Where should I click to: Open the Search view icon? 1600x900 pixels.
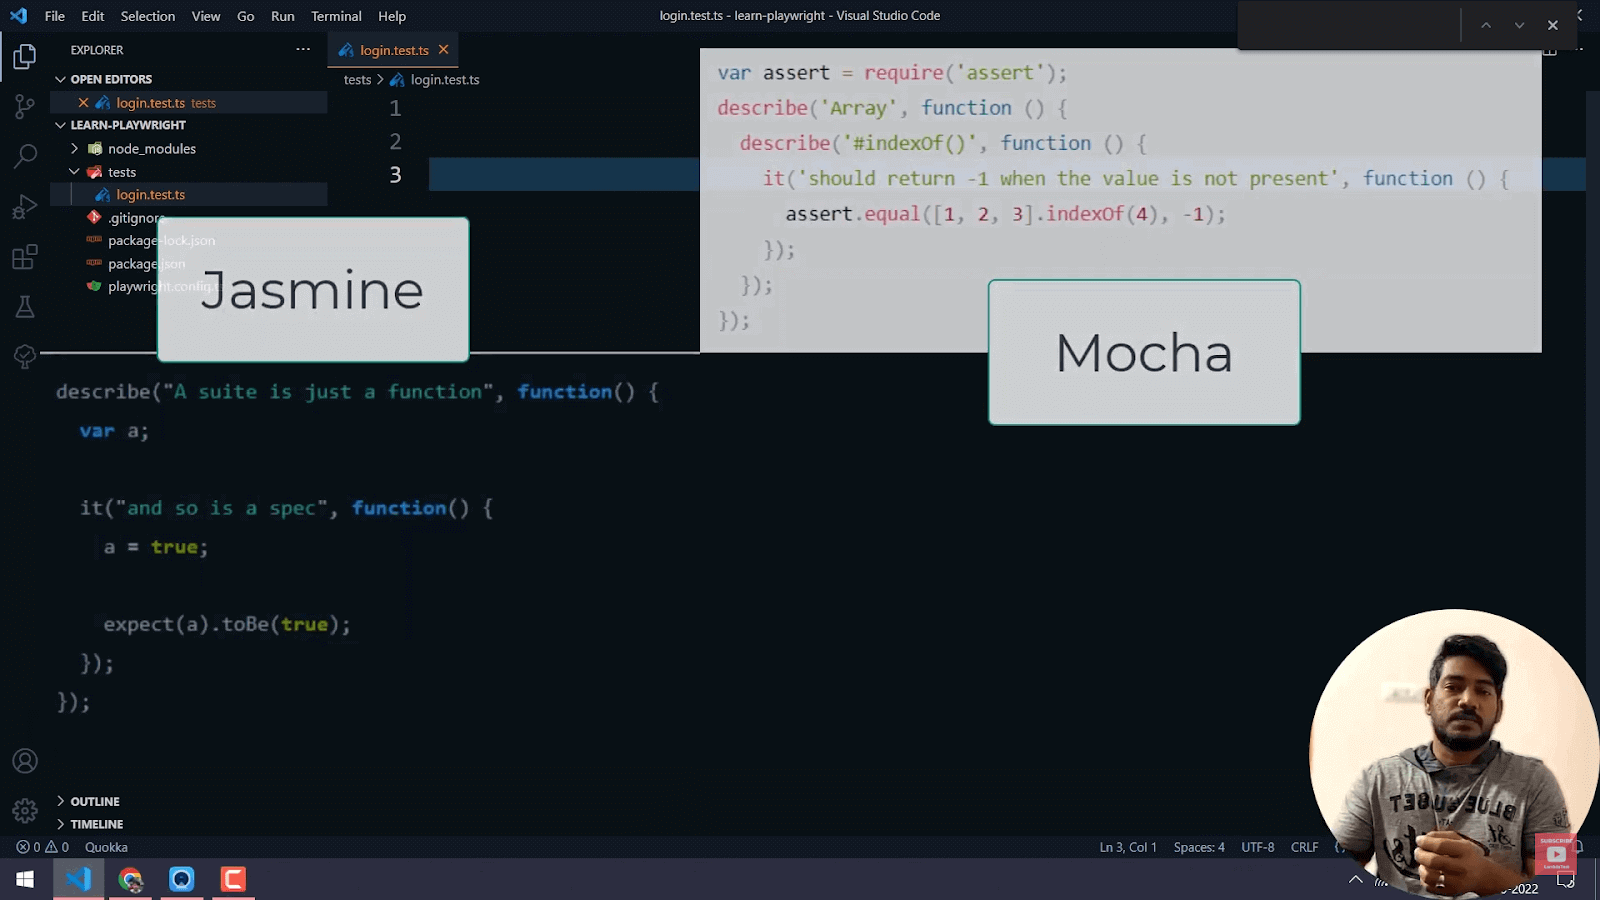click(x=25, y=156)
